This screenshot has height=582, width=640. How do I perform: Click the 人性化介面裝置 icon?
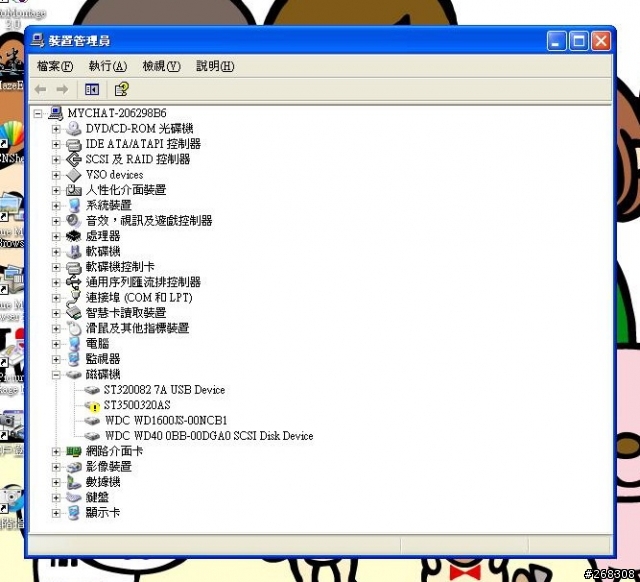coord(74,190)
